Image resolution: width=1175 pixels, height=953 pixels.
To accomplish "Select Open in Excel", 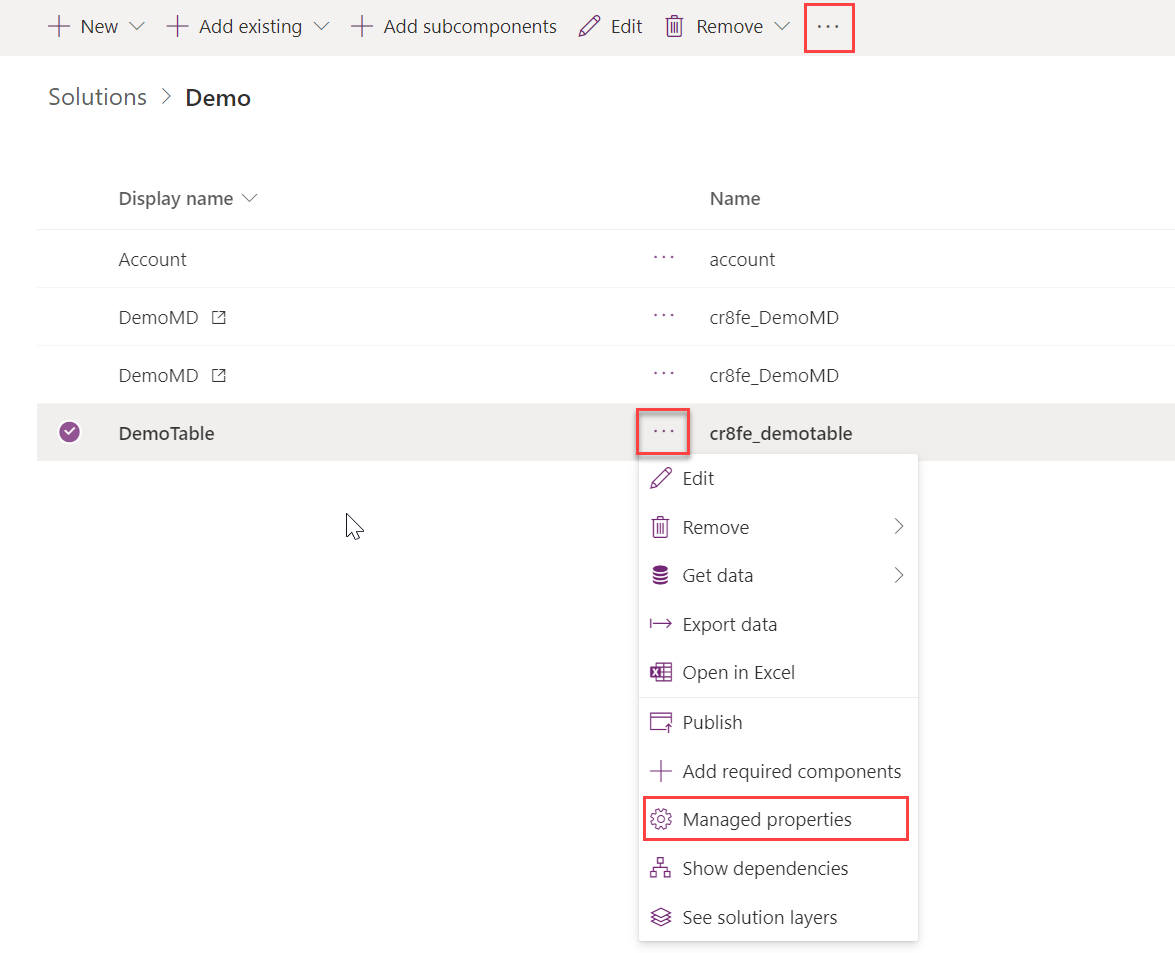I will click(x=778, y=673).
